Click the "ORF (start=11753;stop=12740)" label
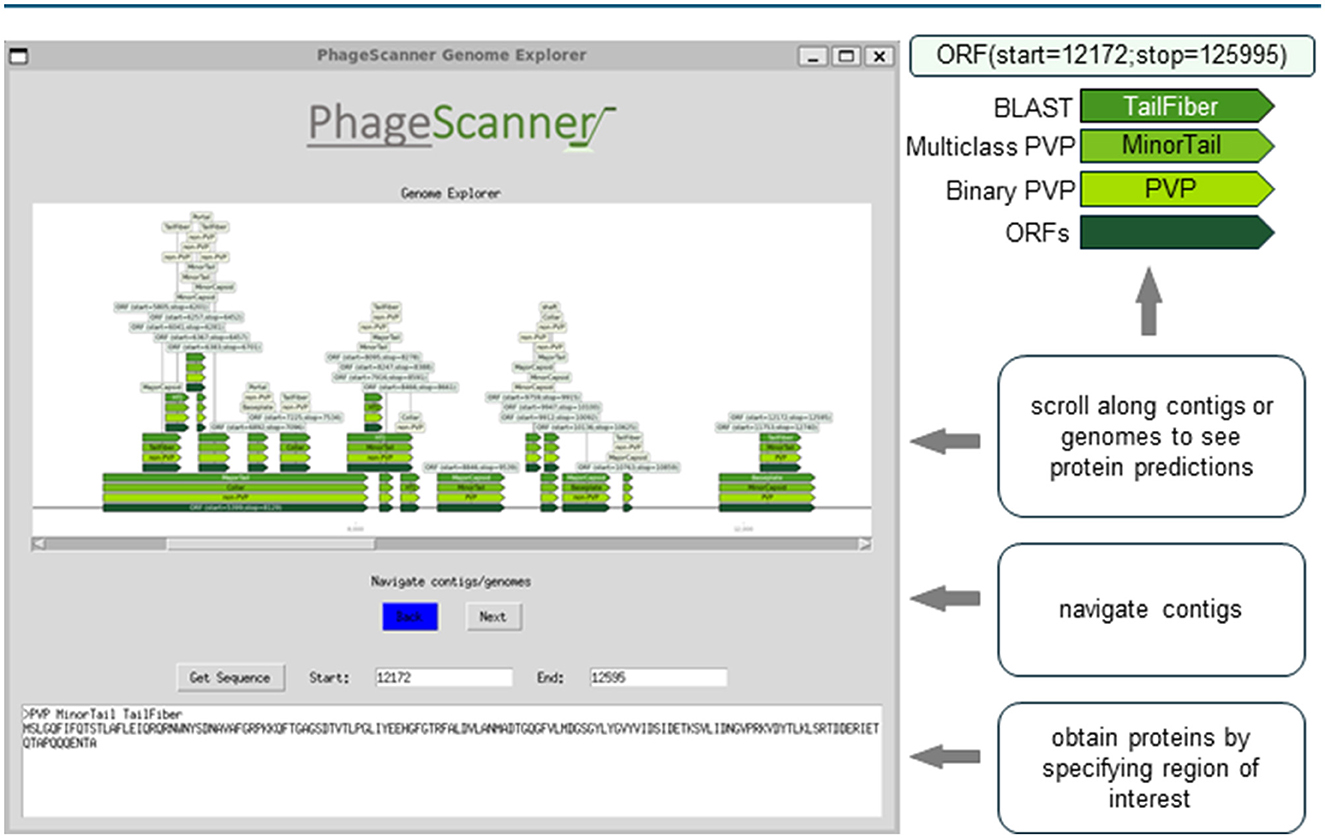This screenshot has height=838, width=1325. pyautogui.click(x=767, y=427)
